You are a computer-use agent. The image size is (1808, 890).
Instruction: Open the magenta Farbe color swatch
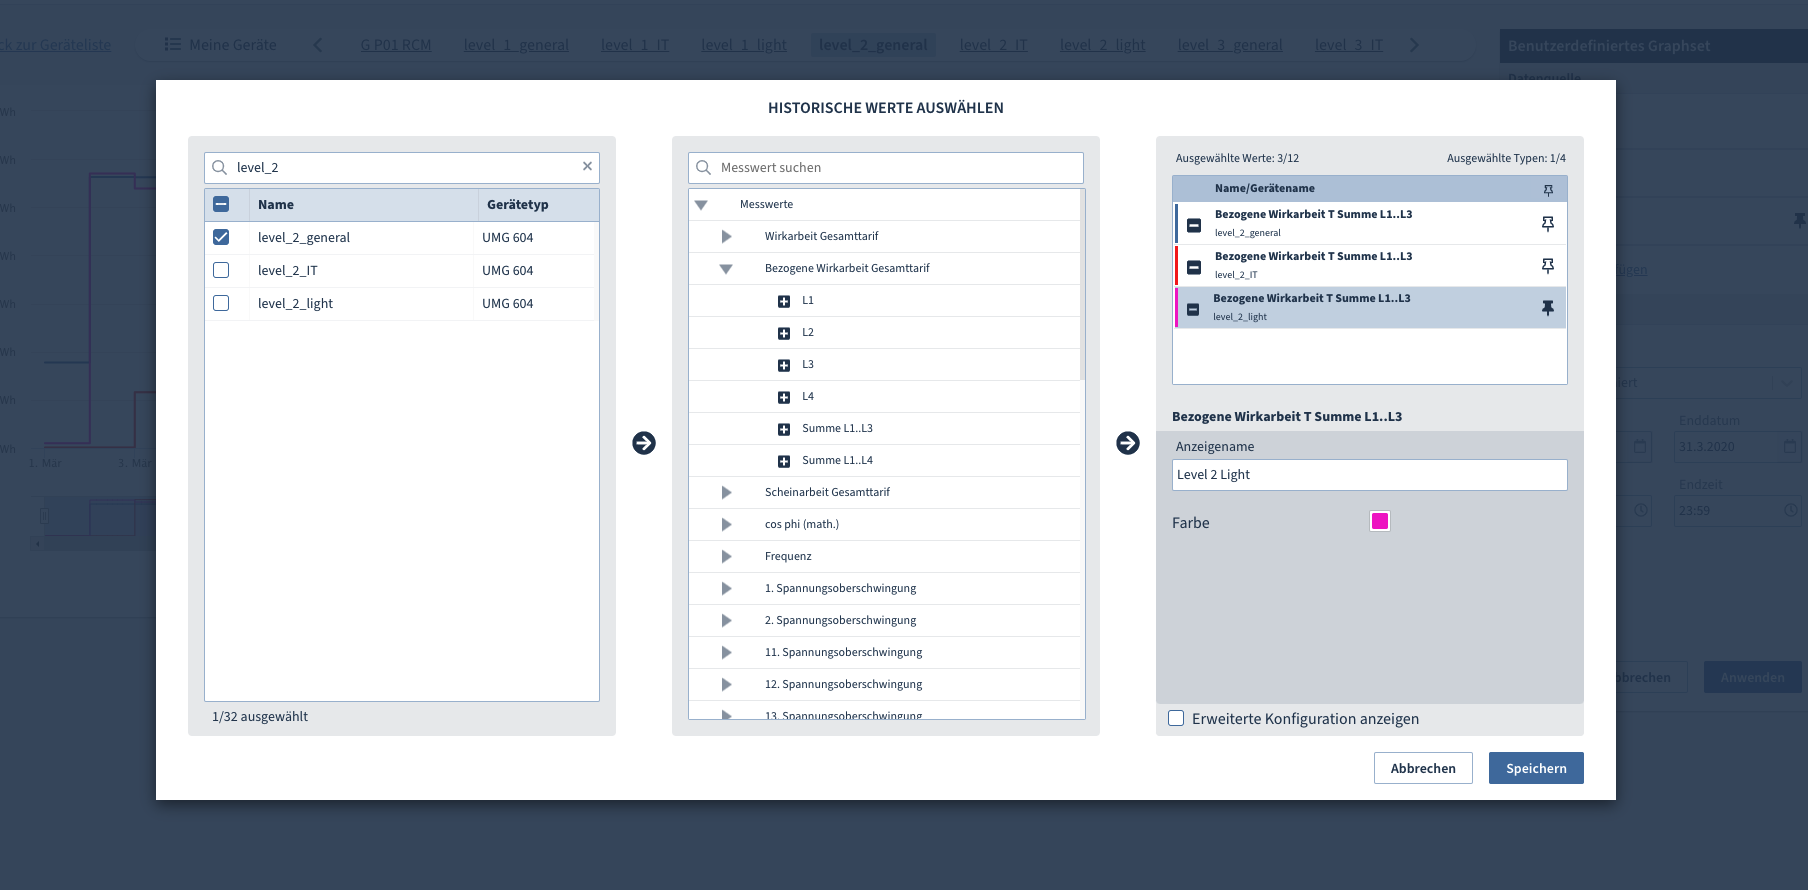[1379, 521]
